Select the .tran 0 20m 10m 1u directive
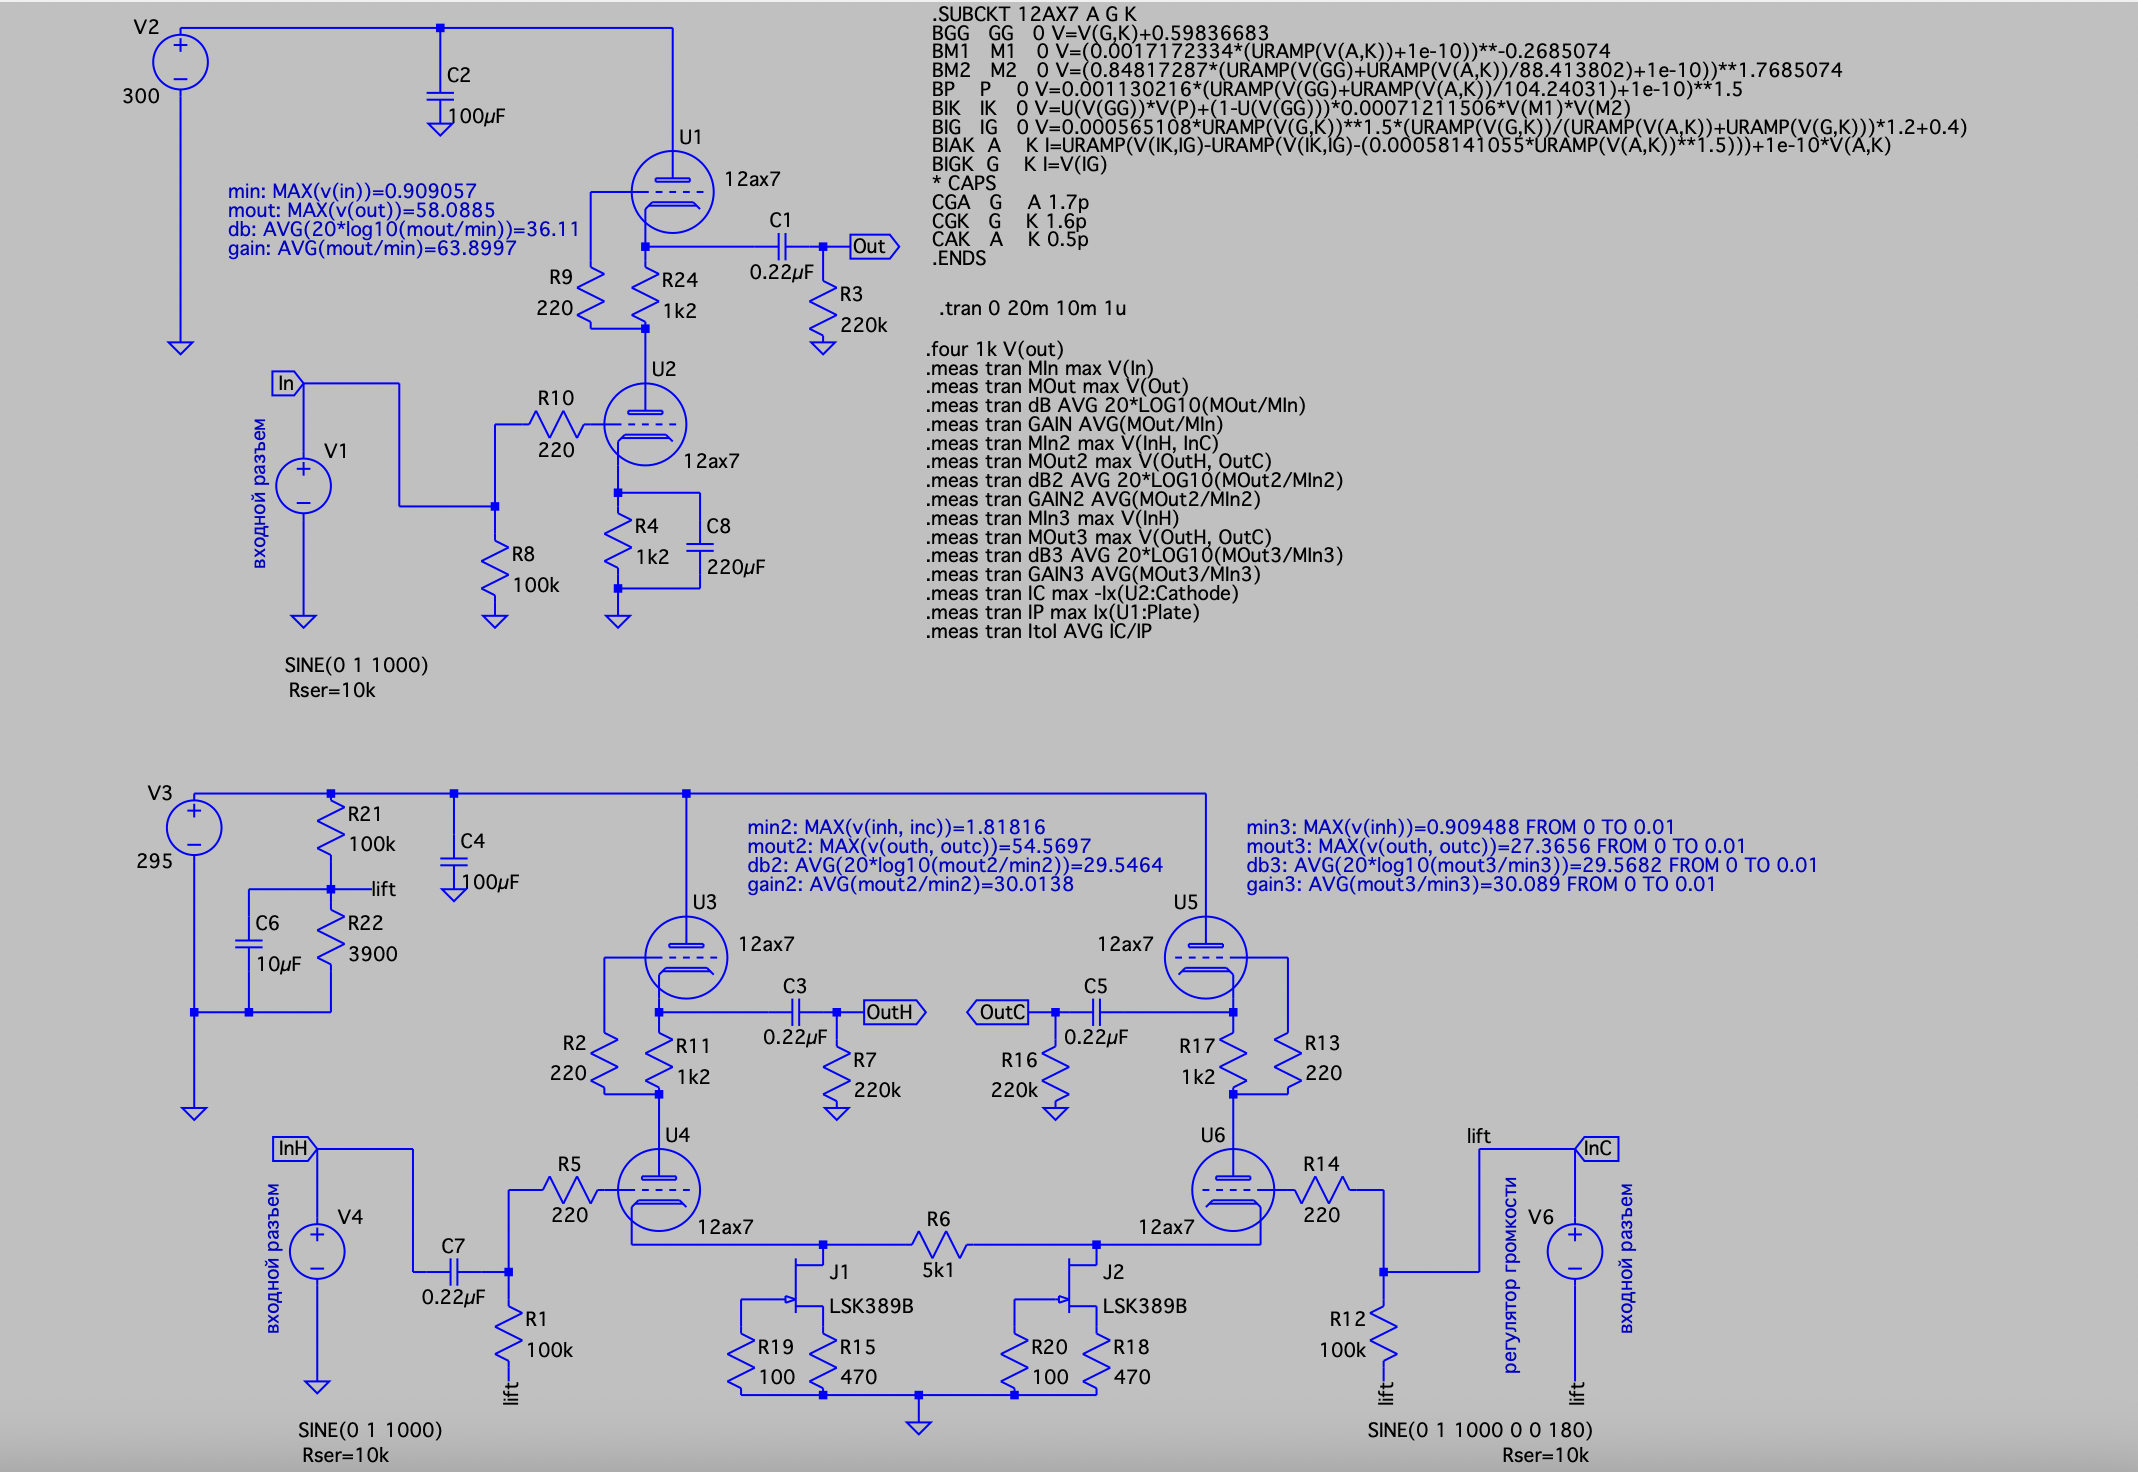2138x1472 pixels. 1032,308
